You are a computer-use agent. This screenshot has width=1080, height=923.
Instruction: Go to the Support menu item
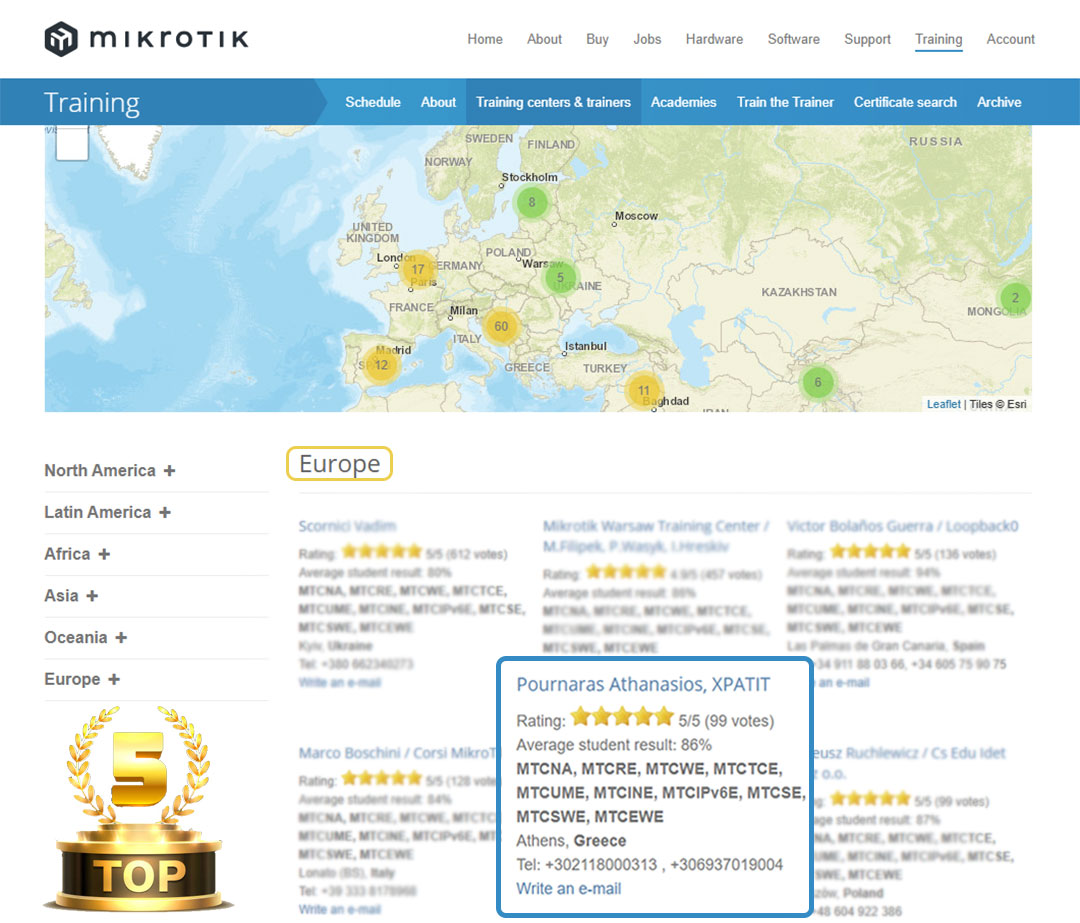coord(867,39)
